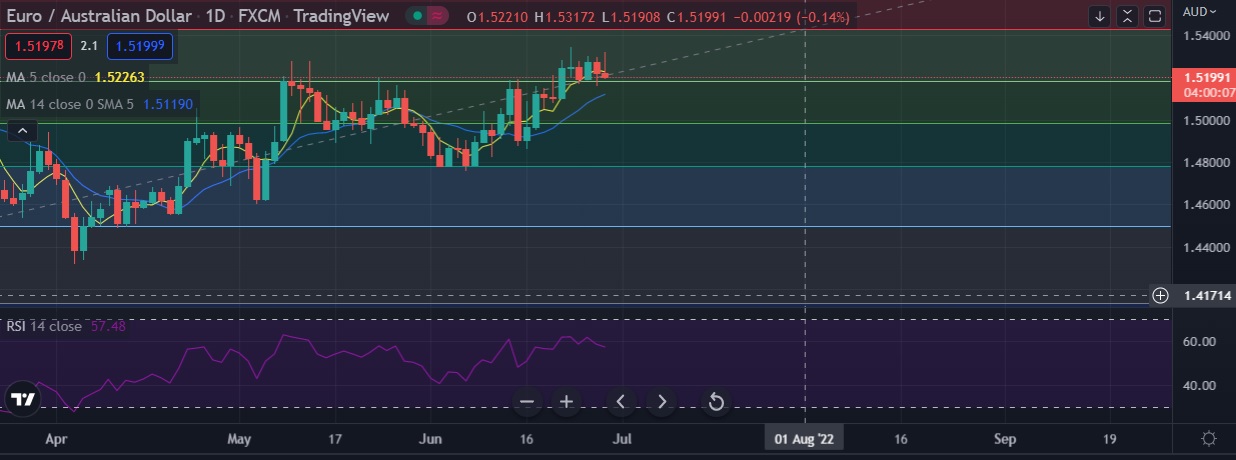
Task: Click the MA 5 value 1.52263
Action: [x=120, y=76]
